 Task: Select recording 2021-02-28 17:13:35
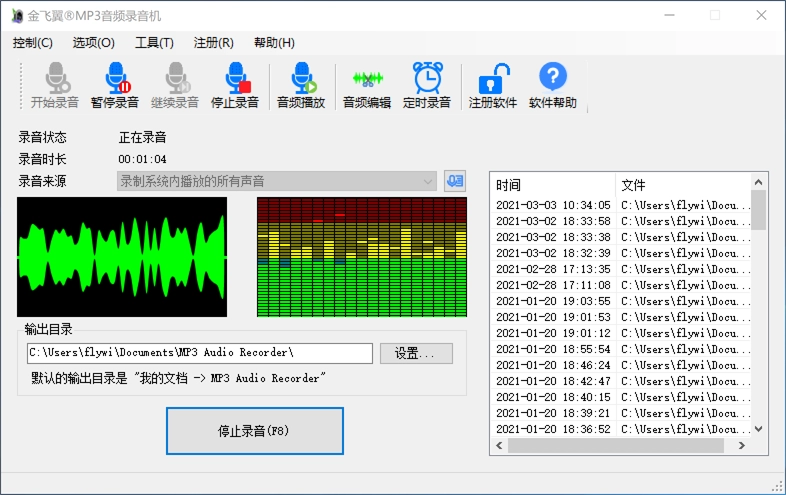pyautogui.click(x=621, y=269)
